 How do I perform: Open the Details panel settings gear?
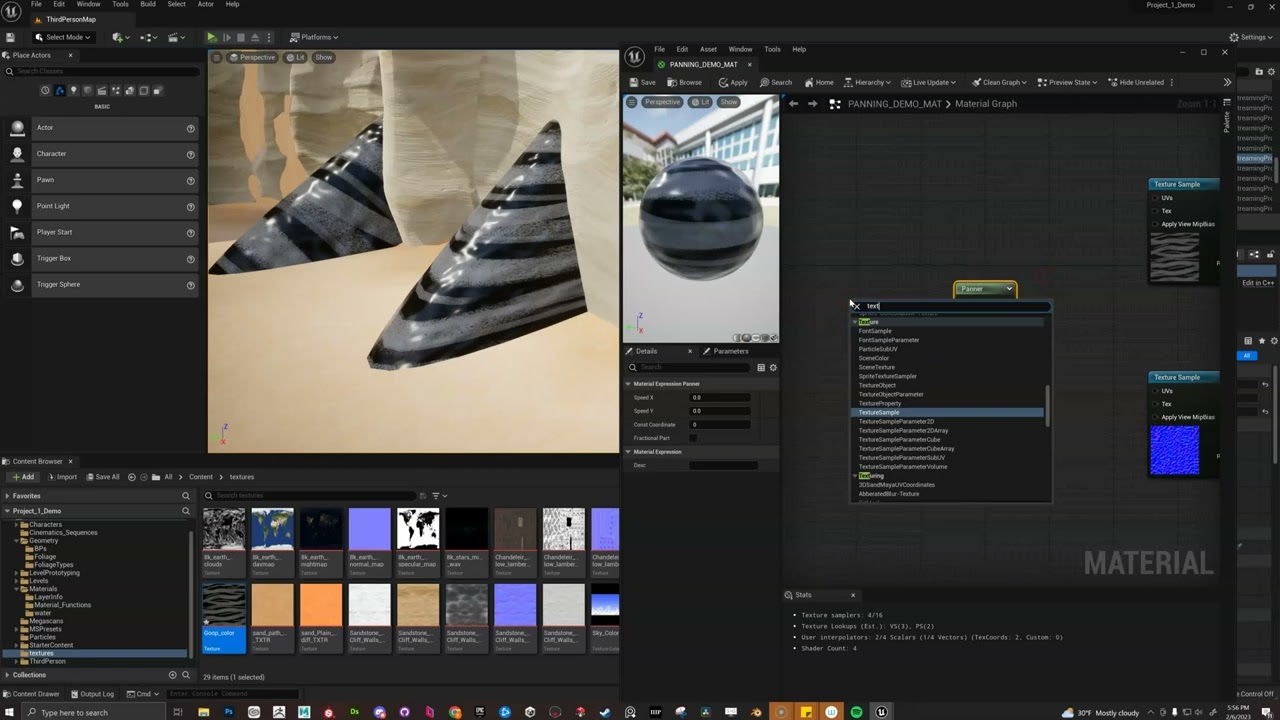pyautogui.click(x=772, y=367)
